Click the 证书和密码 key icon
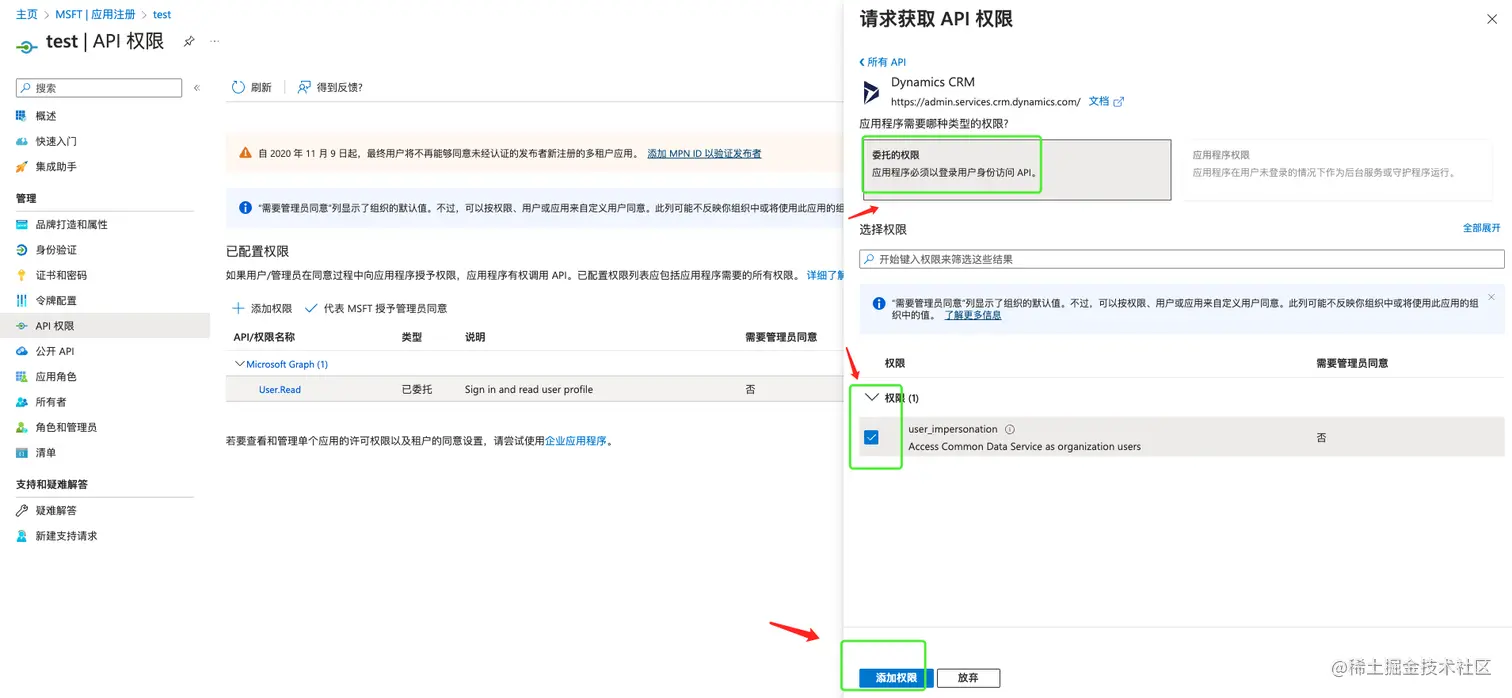Screen dimensions: 1512x698 [22, 275]
